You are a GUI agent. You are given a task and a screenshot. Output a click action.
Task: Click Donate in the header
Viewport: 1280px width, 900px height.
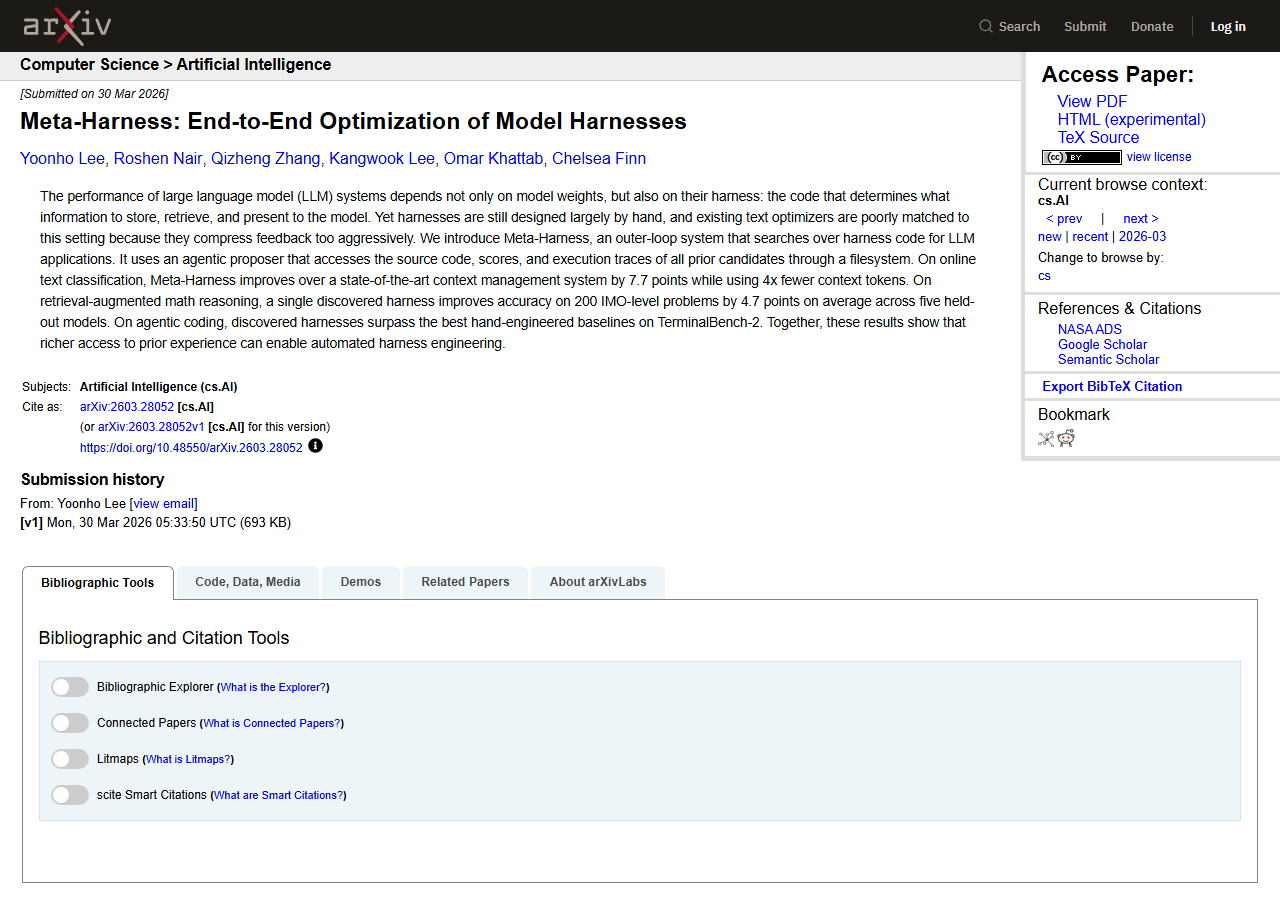[1152, 26]
